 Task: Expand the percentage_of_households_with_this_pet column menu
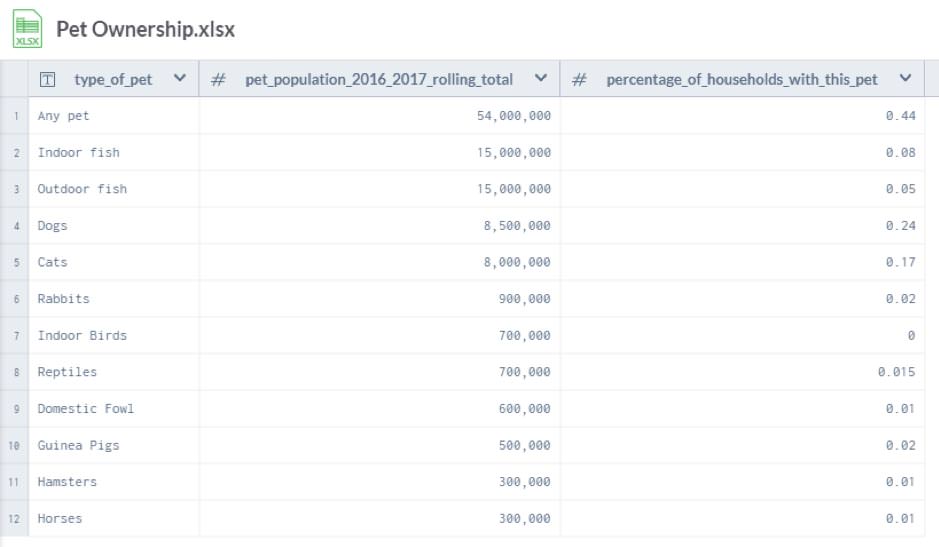pyautogui.click(x=905, y=79)
